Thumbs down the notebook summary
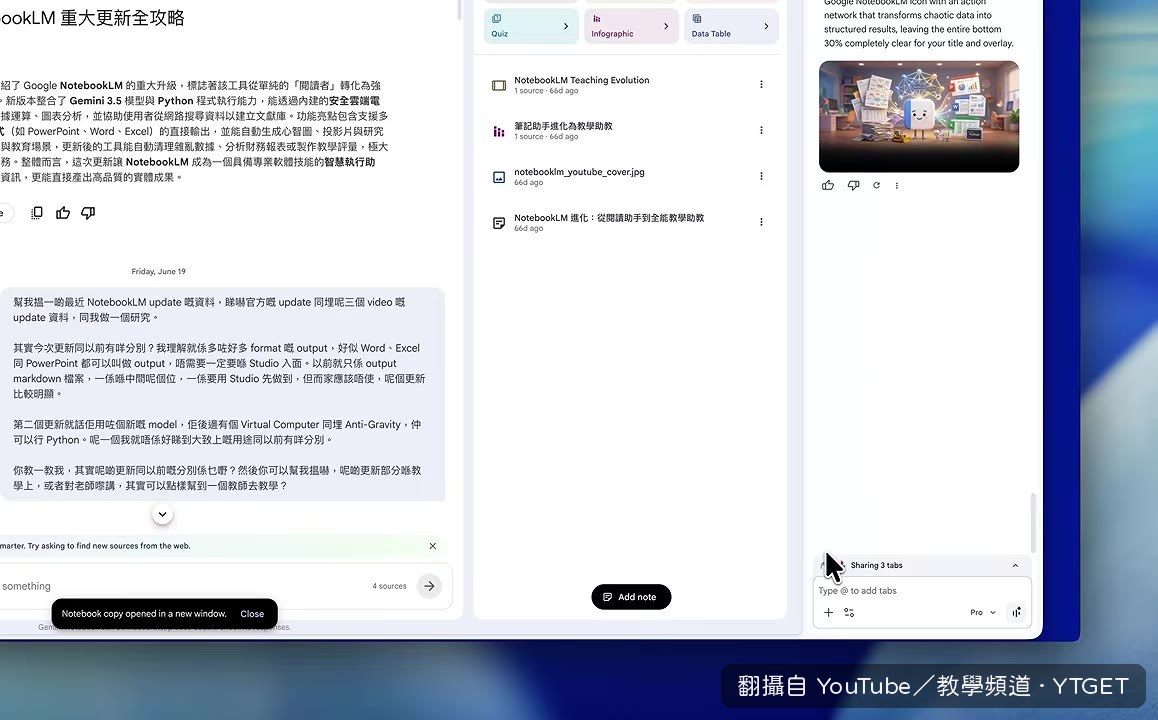1158x720 pixels. (x=88, y=213)
